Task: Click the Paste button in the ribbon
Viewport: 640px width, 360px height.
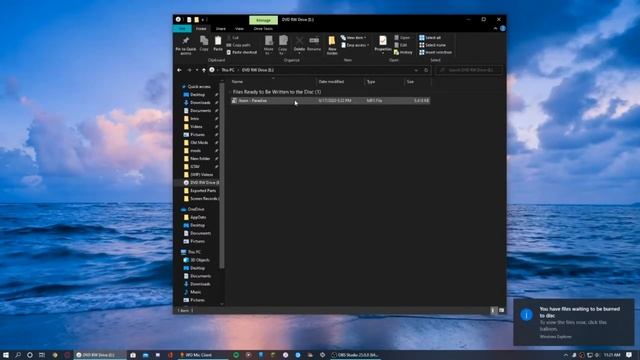Action: [x=218, y=44]
